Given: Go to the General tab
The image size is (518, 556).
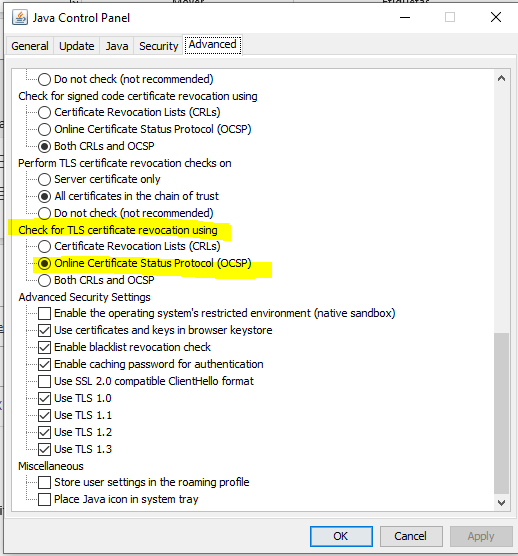Looking at the screenshot, I should (30, 46).
